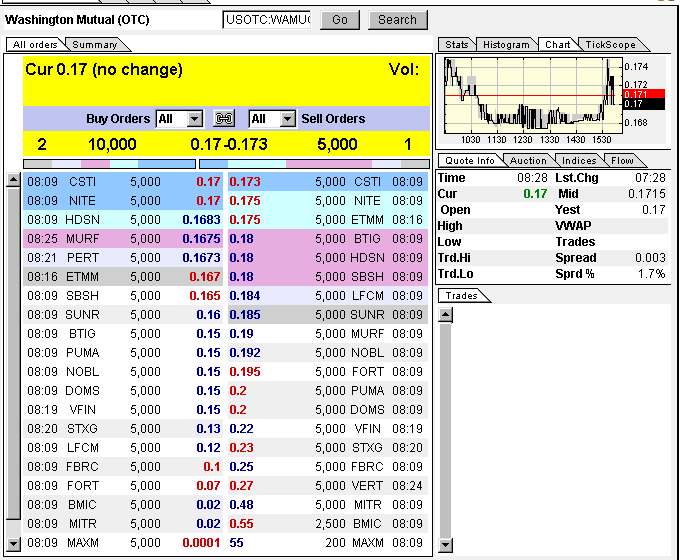Screen dimensions: 682x560
Task: Switch to the All orders tab
Action: point(35,45)
